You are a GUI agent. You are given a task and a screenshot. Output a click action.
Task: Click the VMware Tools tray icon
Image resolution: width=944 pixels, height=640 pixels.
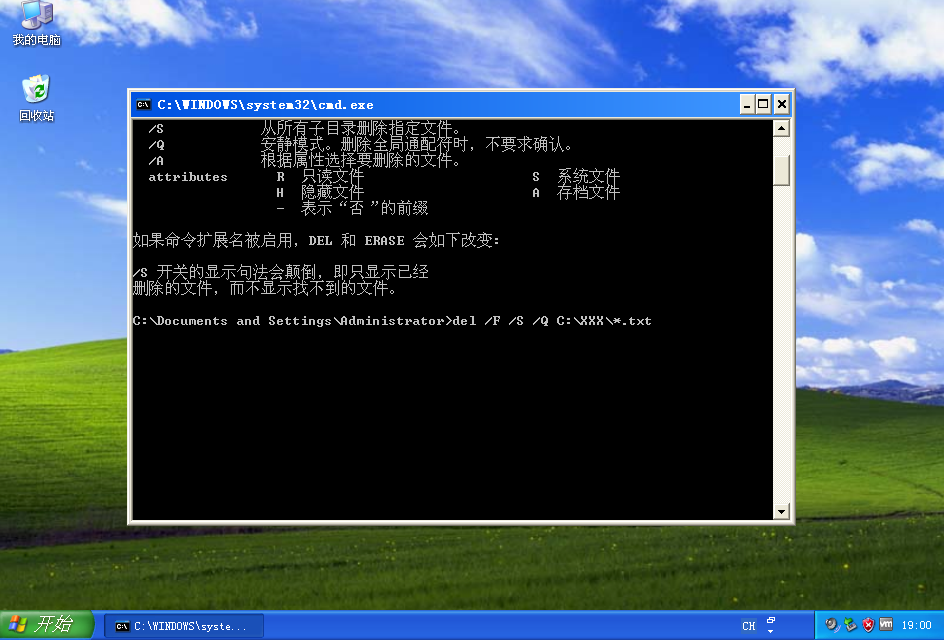(x=885, y=625)
